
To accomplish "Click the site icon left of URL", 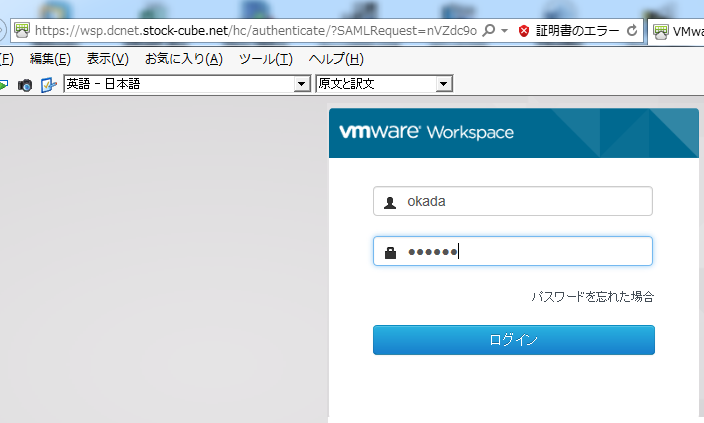I will 21,31.
